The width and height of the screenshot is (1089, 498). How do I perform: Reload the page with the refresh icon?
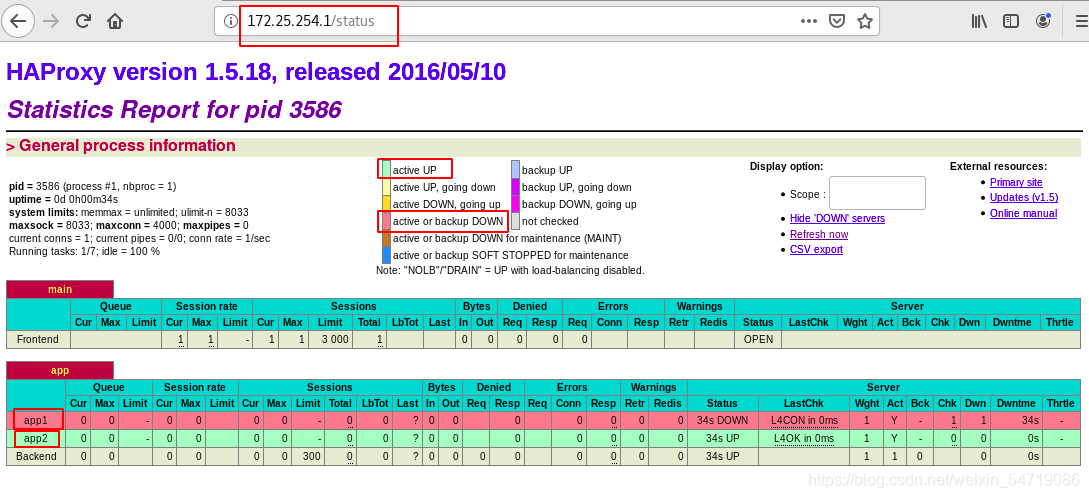point(84,22)
